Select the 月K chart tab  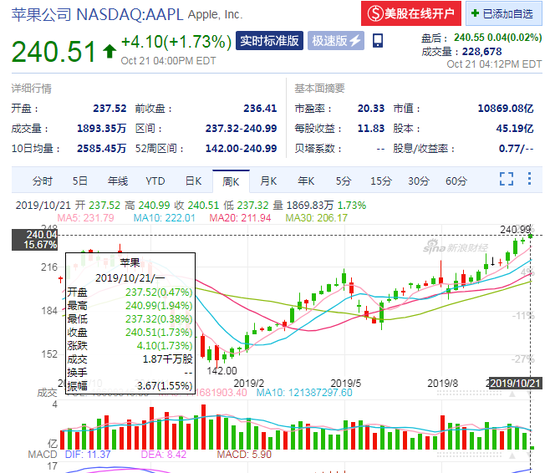click(268, 181)
